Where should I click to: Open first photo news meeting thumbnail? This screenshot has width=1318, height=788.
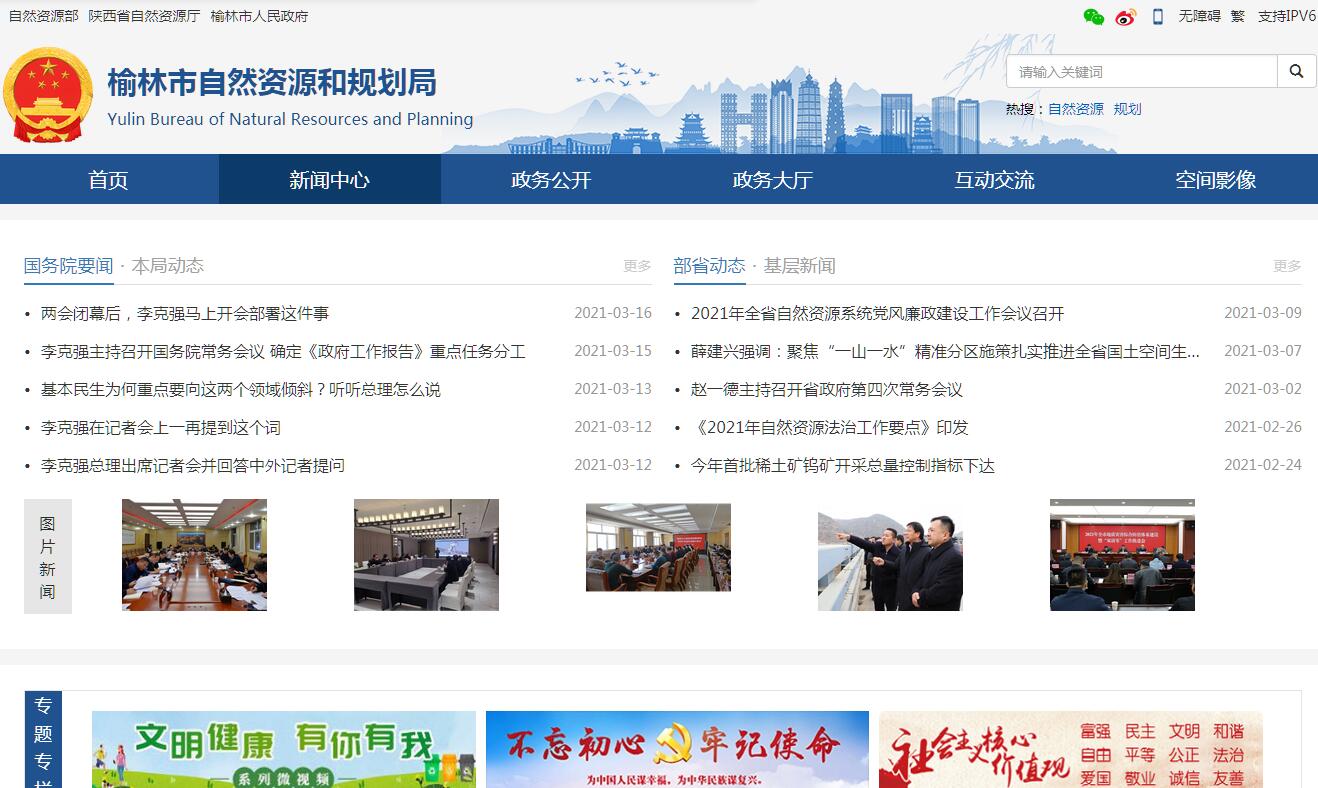point(194,555)
